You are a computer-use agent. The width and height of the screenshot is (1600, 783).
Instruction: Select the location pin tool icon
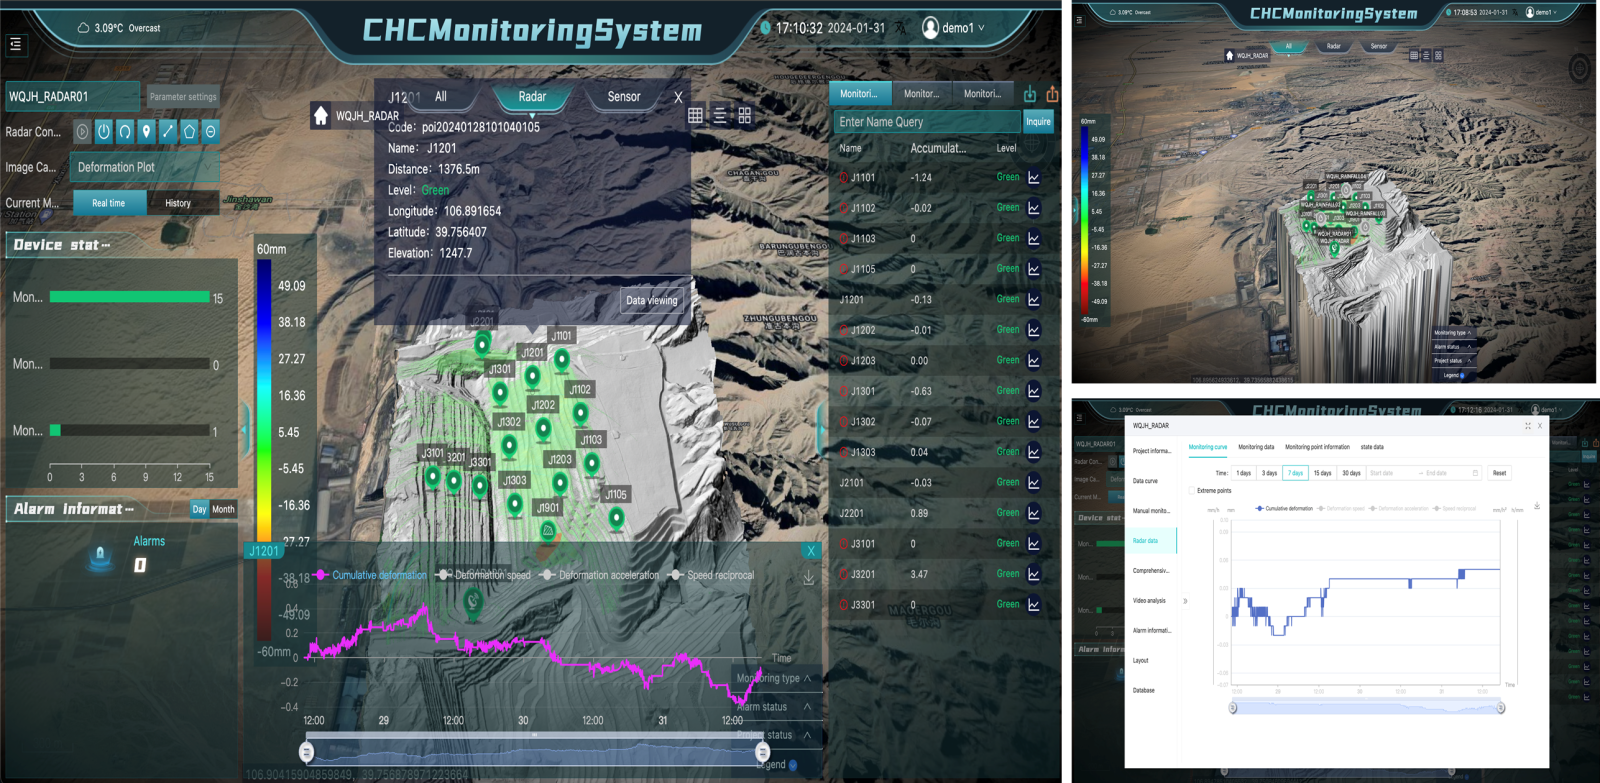tap(146, 131)
